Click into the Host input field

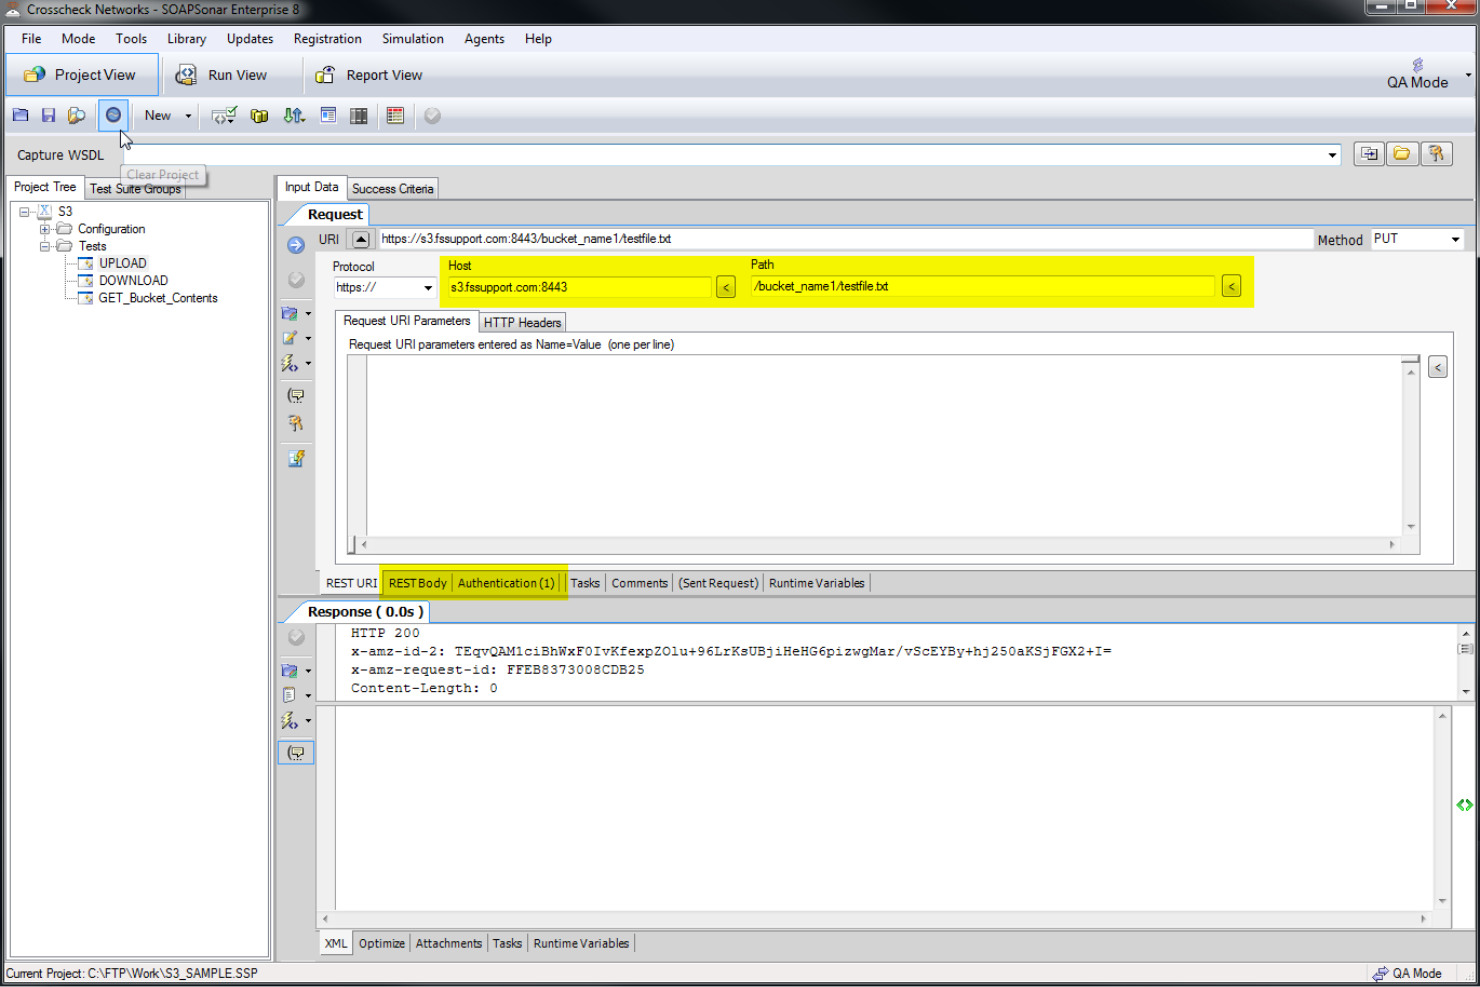coord(579,287)
